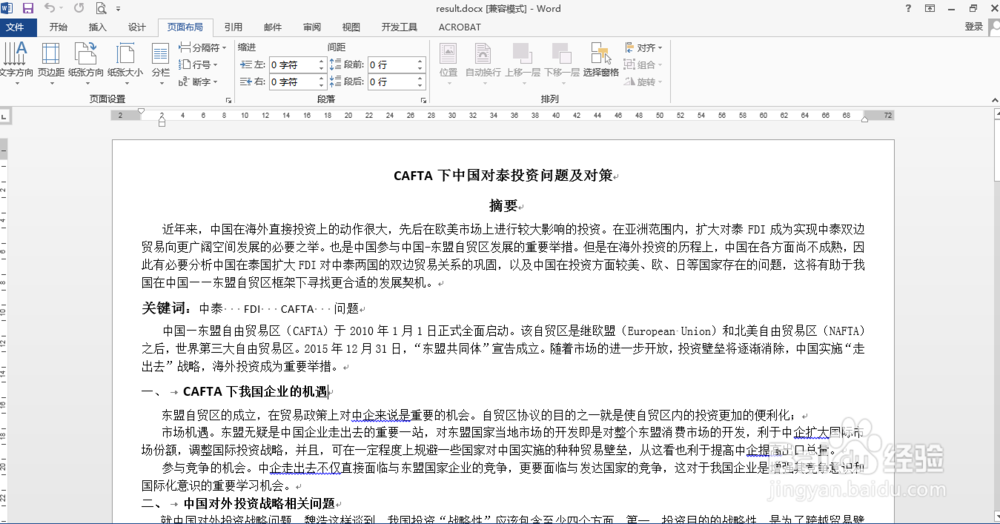1000x524 pixels.
Task: Open the 分隔符 breaks dropdown
Action: point(202,48)
